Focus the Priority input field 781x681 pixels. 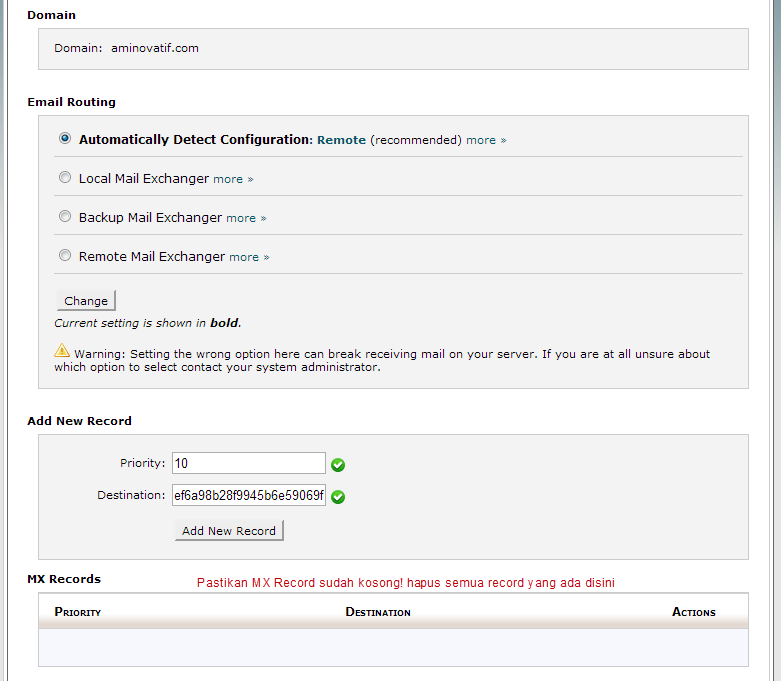pyautogui.click(x=249, y=463)
